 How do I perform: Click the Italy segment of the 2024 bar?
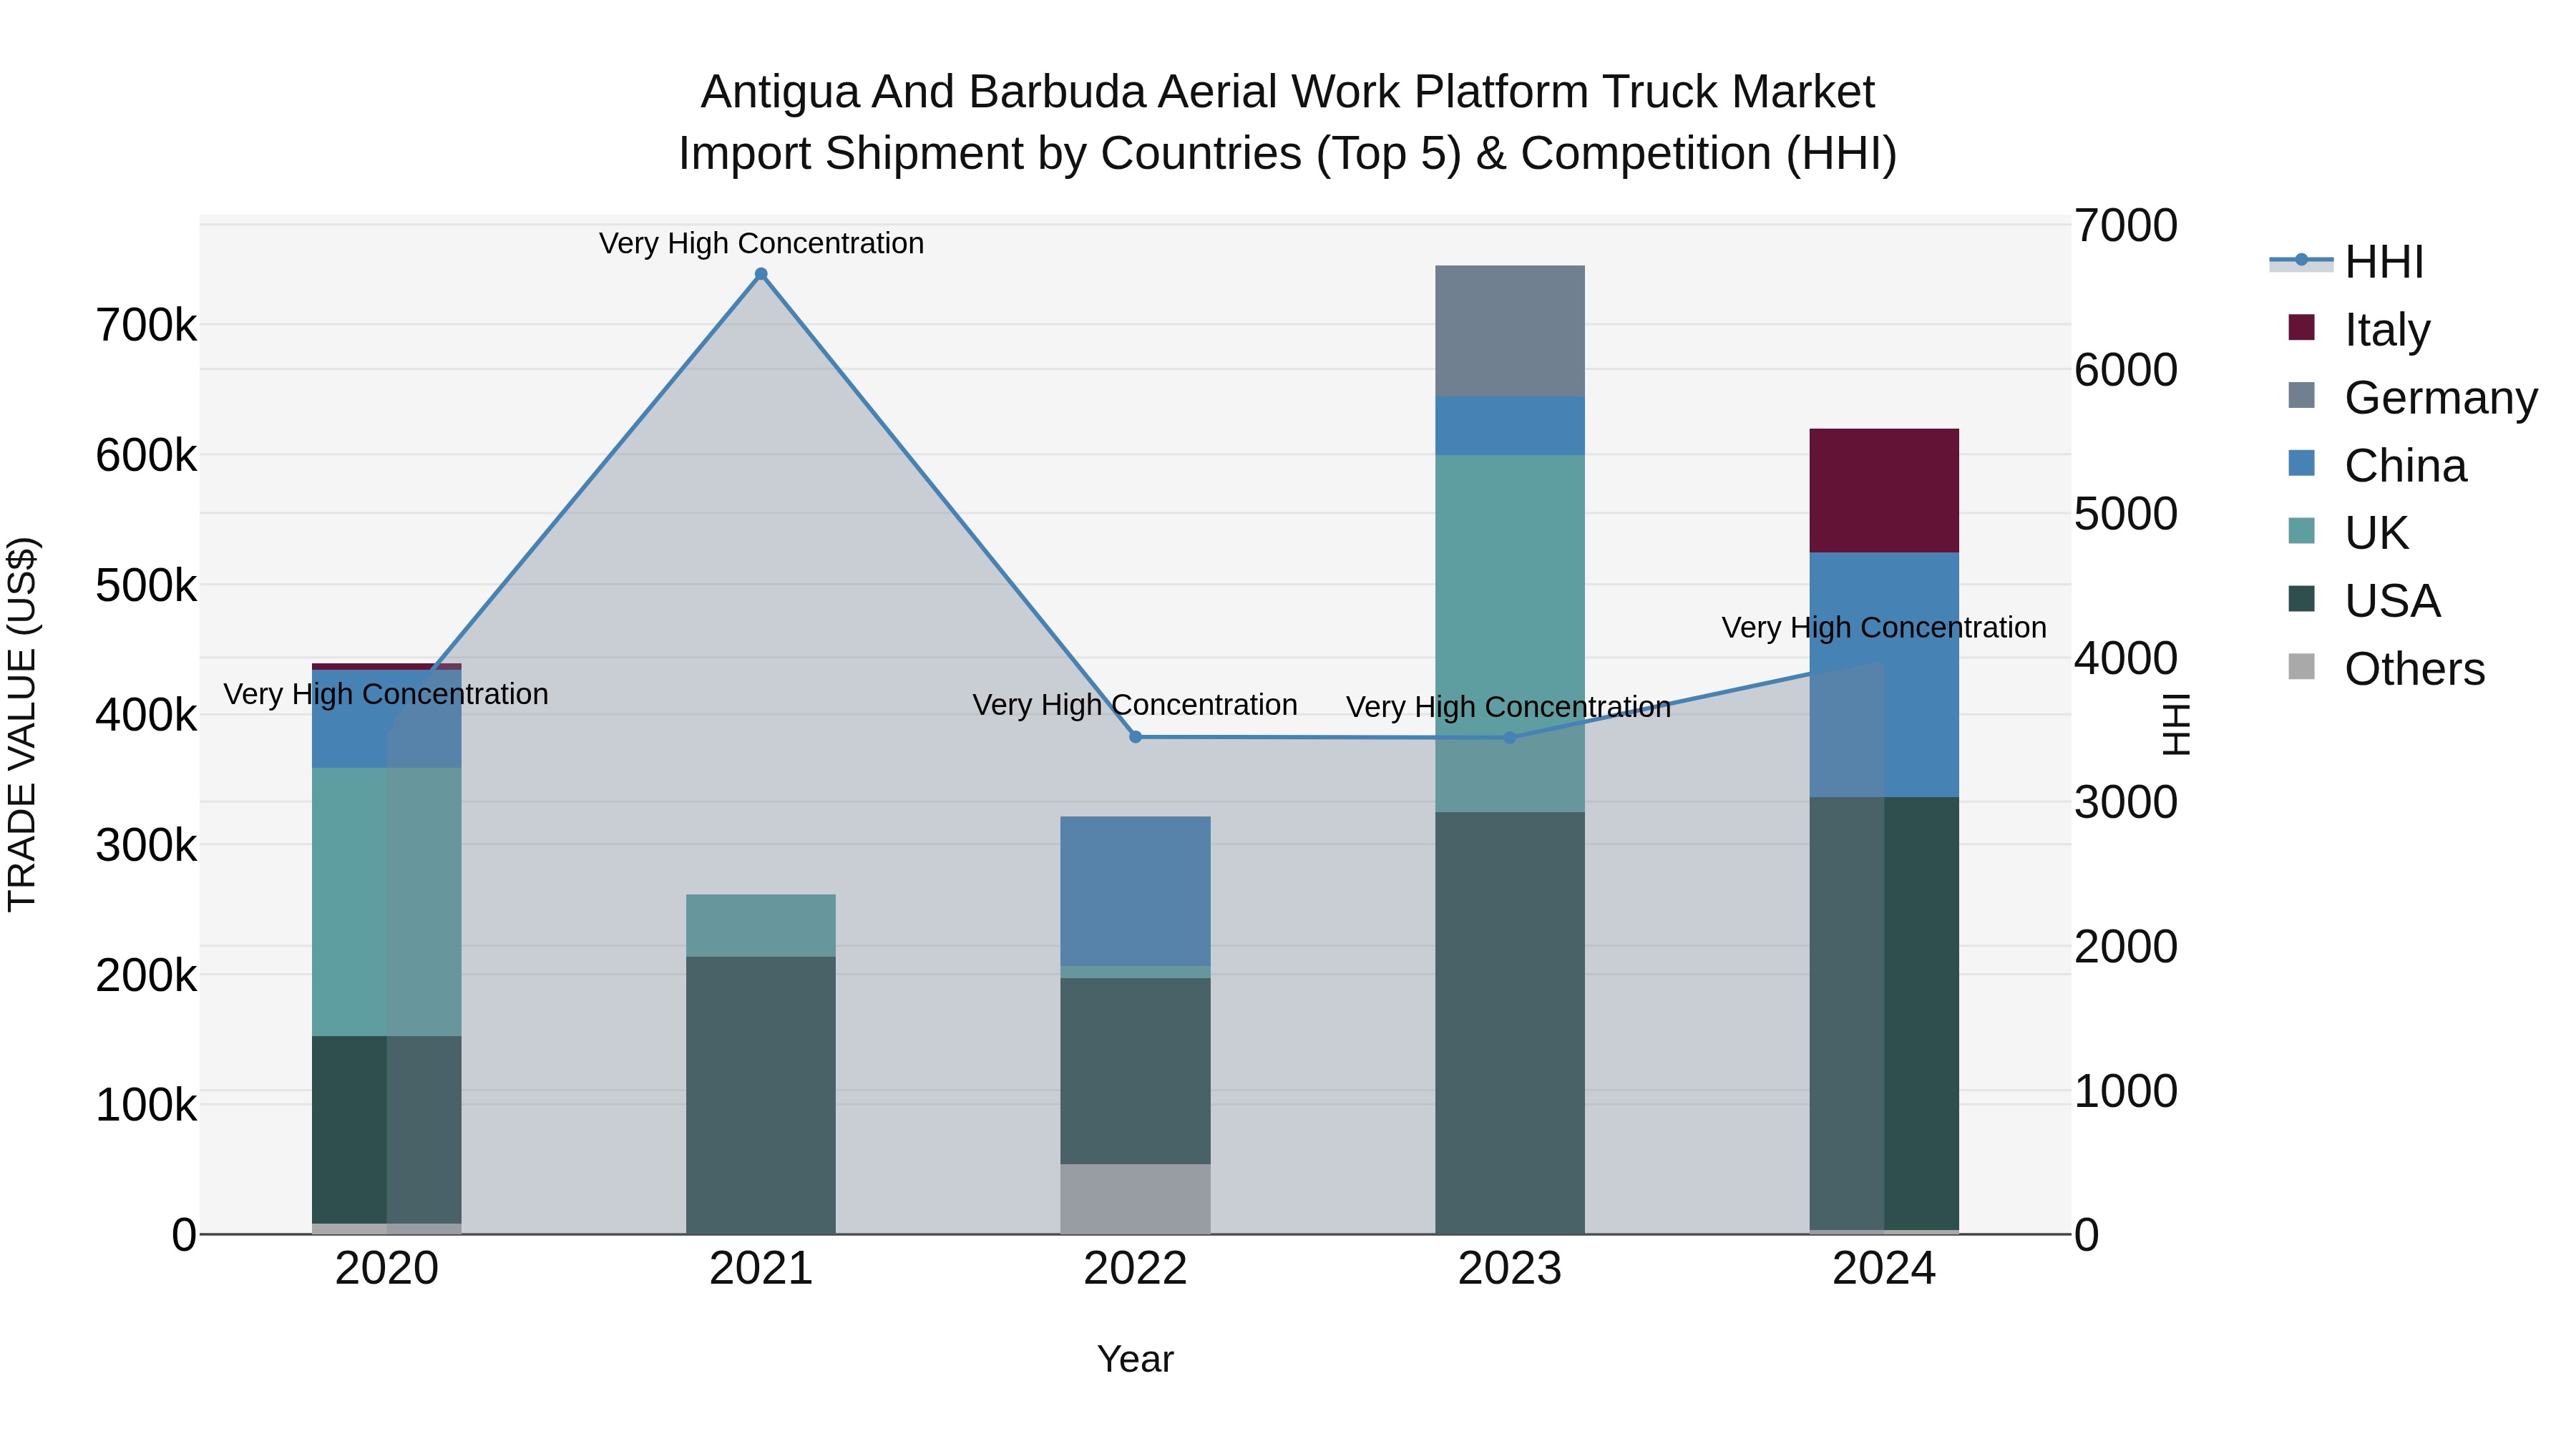(x=1884, y=491)
